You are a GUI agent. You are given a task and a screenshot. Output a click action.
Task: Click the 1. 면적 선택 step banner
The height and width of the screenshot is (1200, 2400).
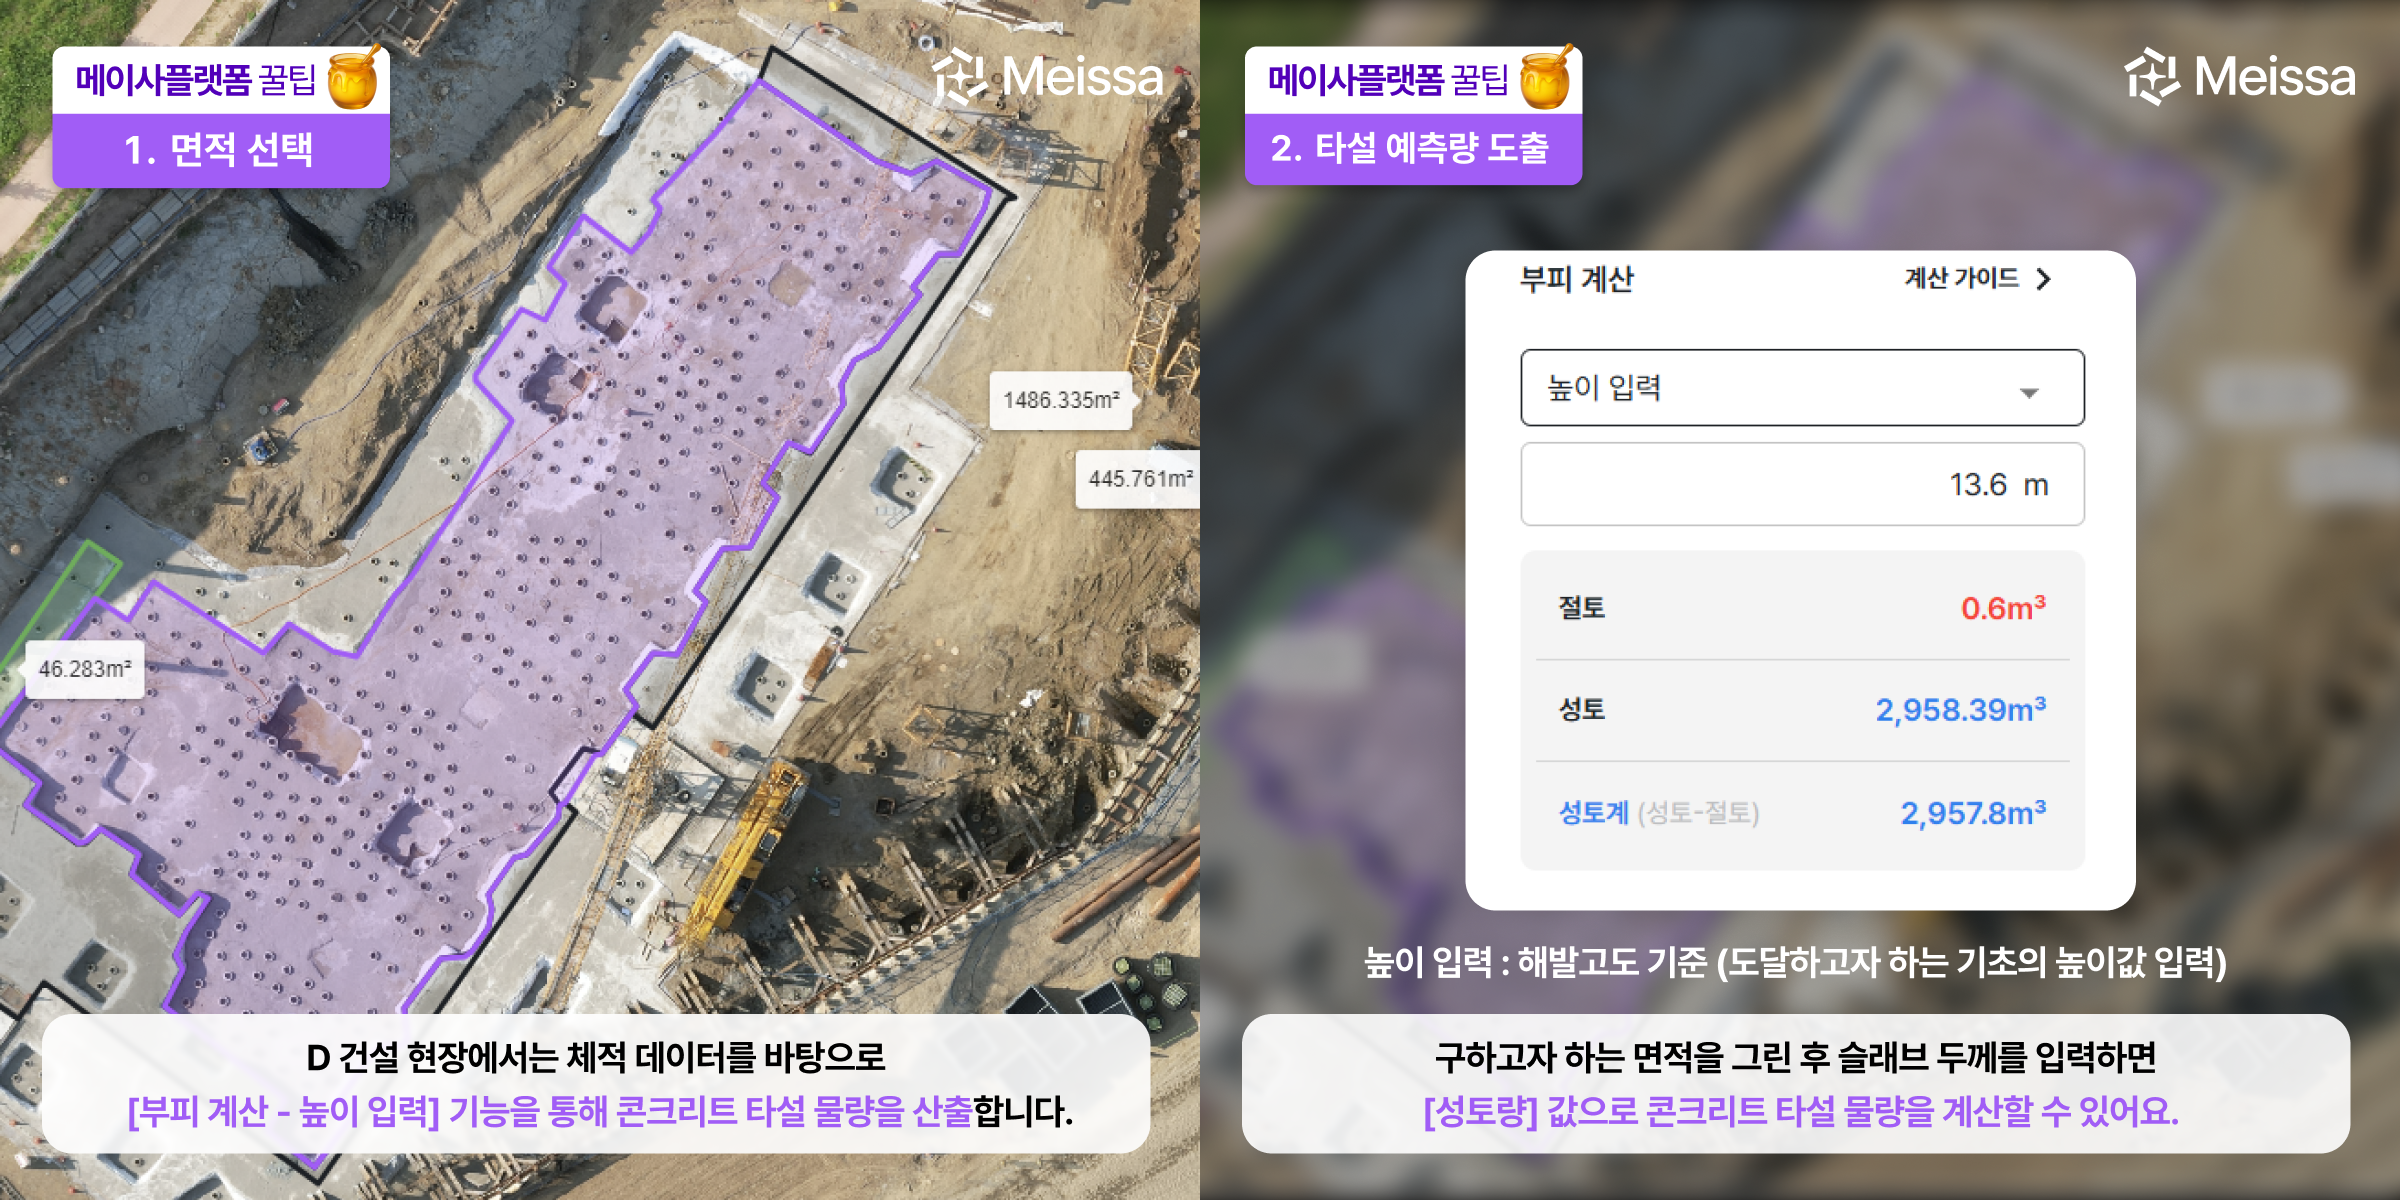point(221,150)
